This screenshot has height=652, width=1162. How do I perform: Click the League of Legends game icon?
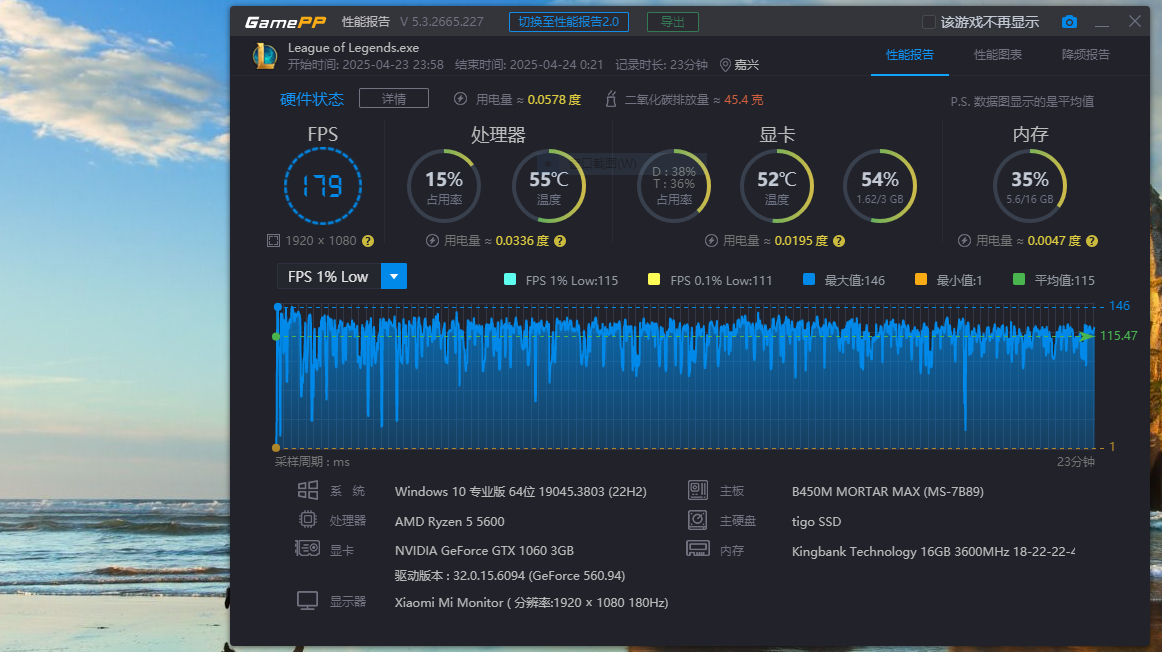(x=265, y=56)
